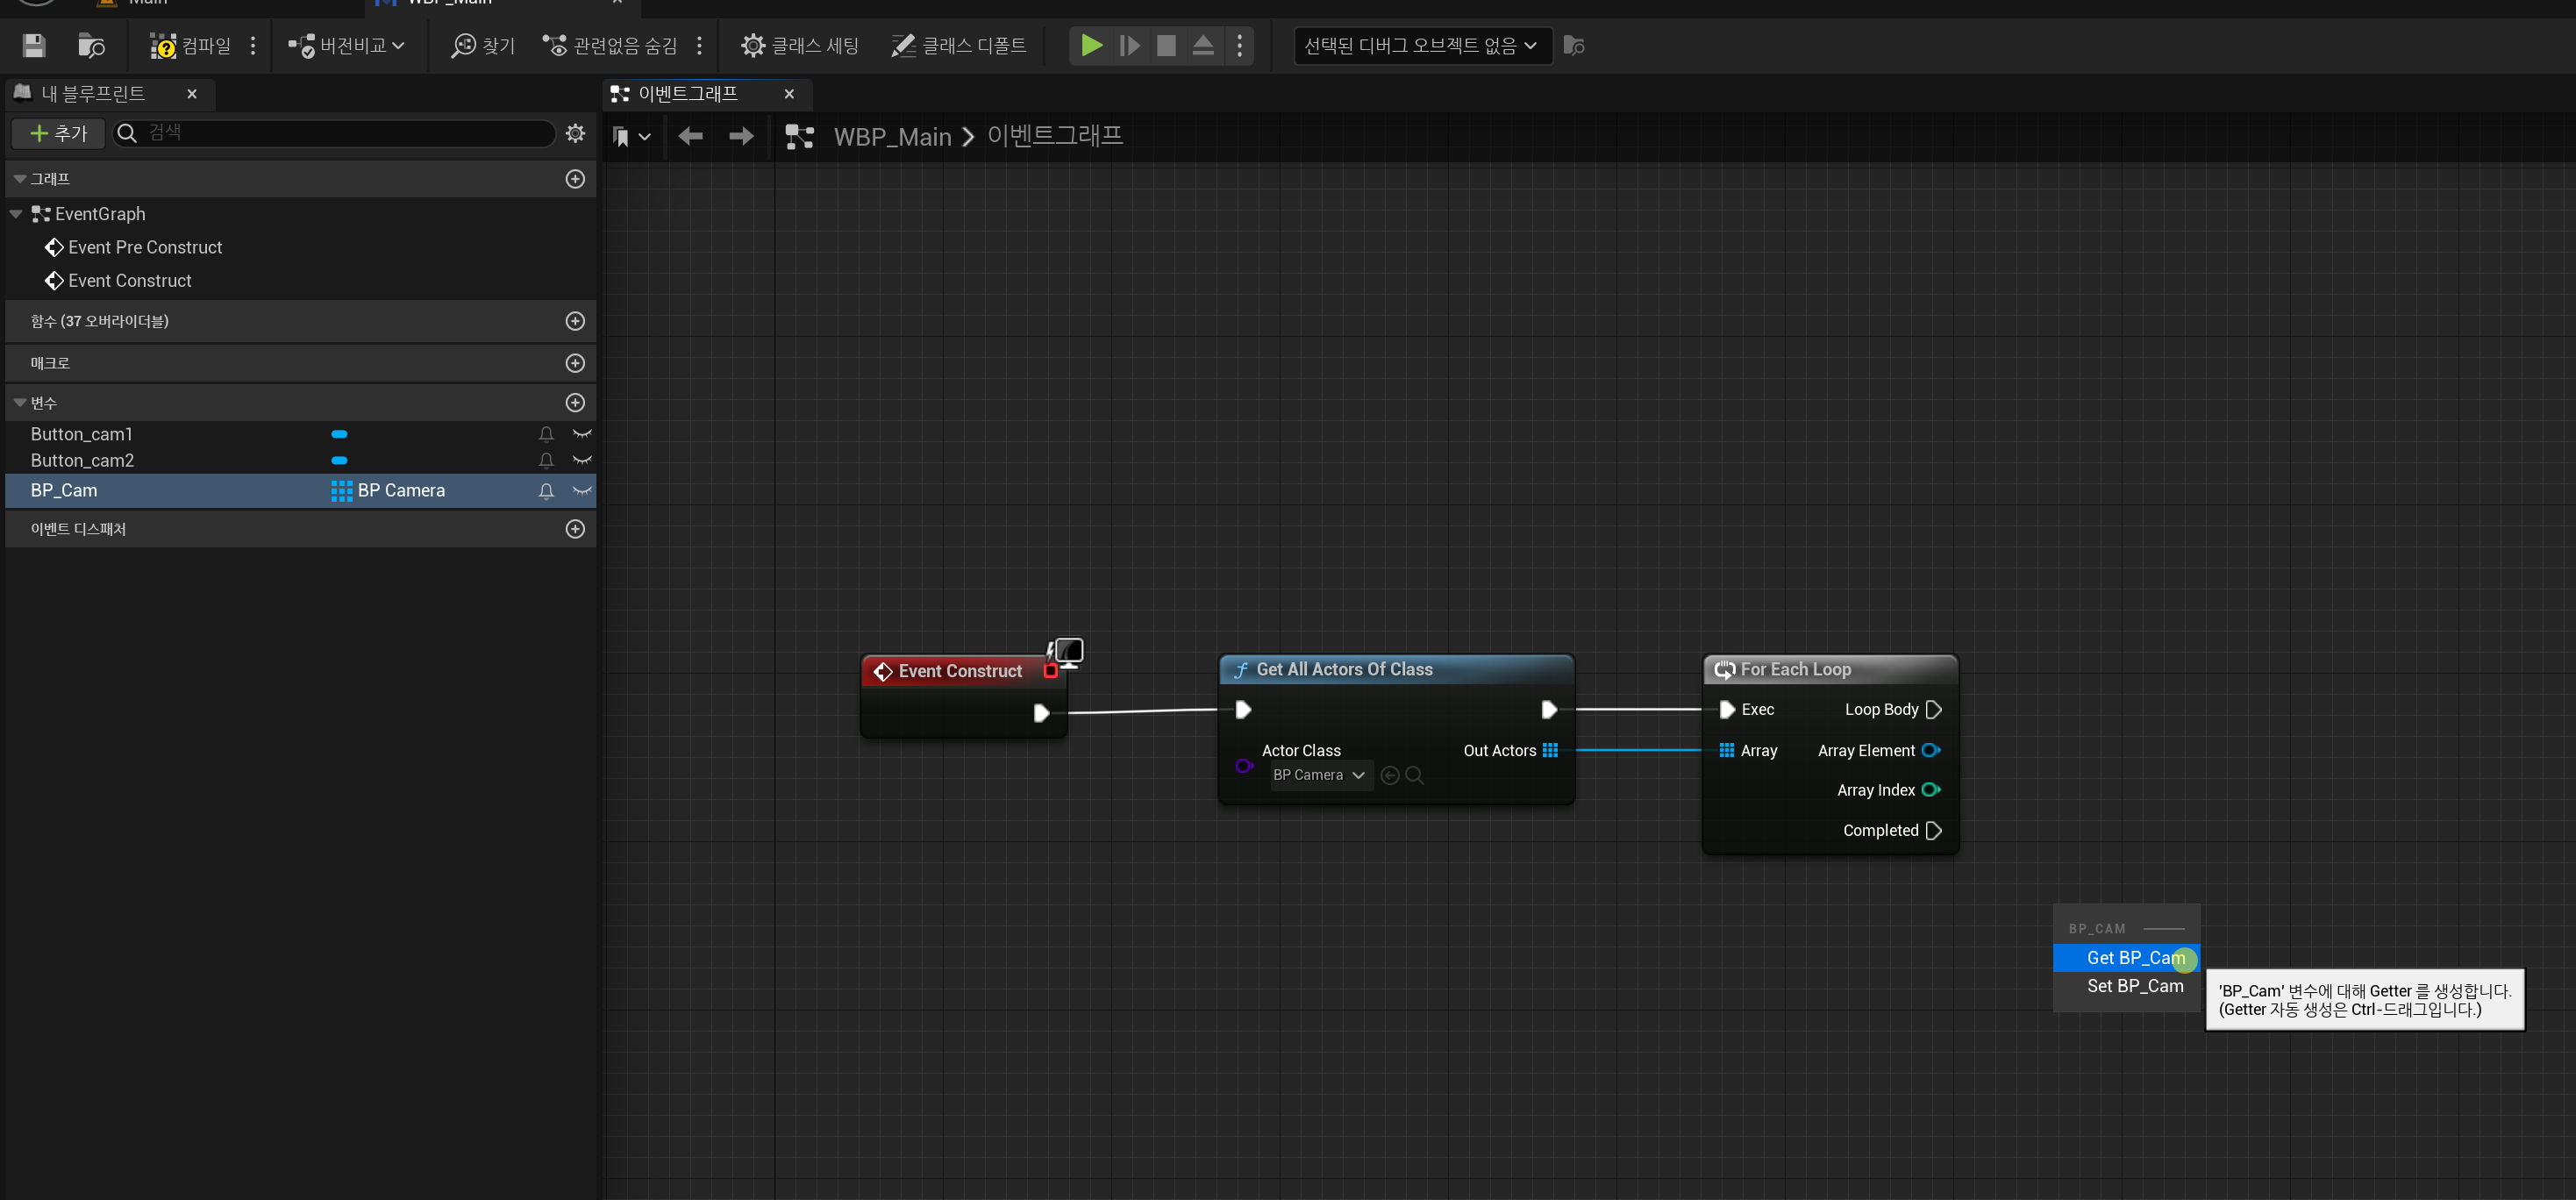Open the play options three-dot menu
Screen dimensions: 2576x1200
1239,45
